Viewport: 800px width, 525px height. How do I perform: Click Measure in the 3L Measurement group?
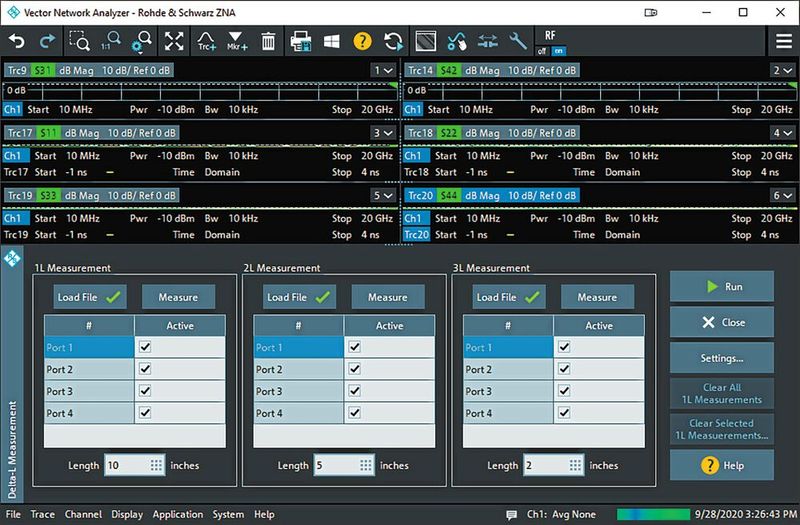point(597,297)
